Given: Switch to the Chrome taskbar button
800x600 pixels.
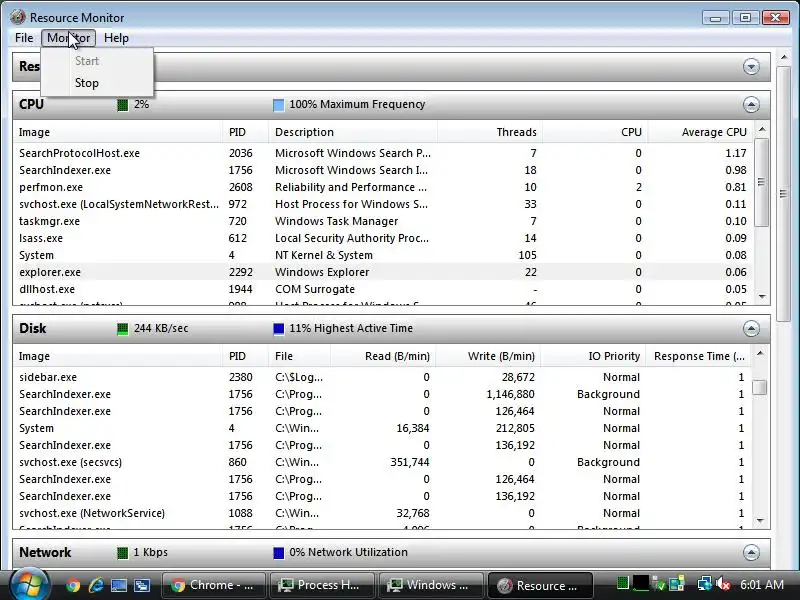Looking at the screenshot, I should (213, 585).
